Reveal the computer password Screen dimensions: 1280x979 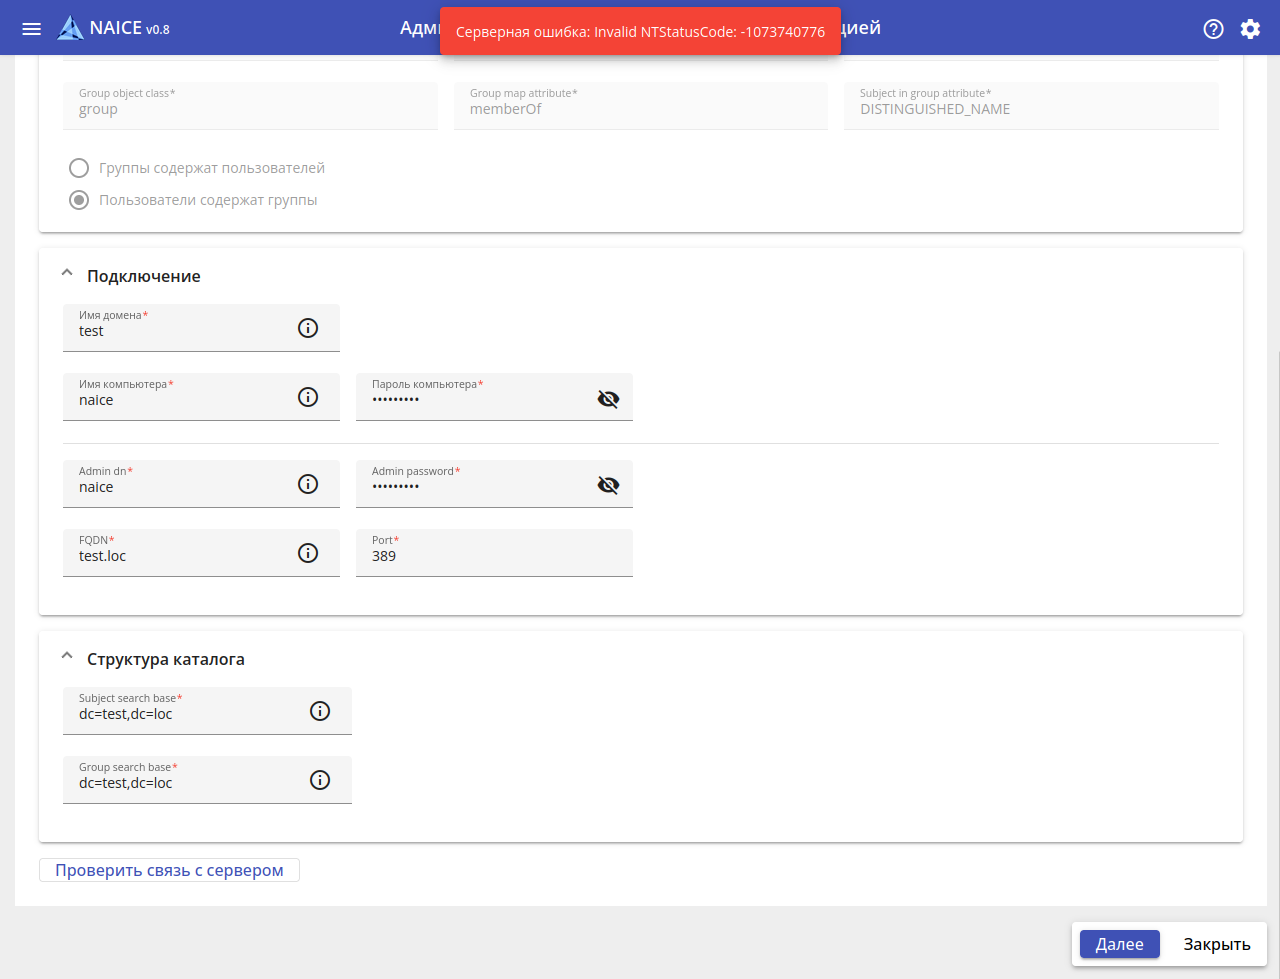(x=608, y=399)
